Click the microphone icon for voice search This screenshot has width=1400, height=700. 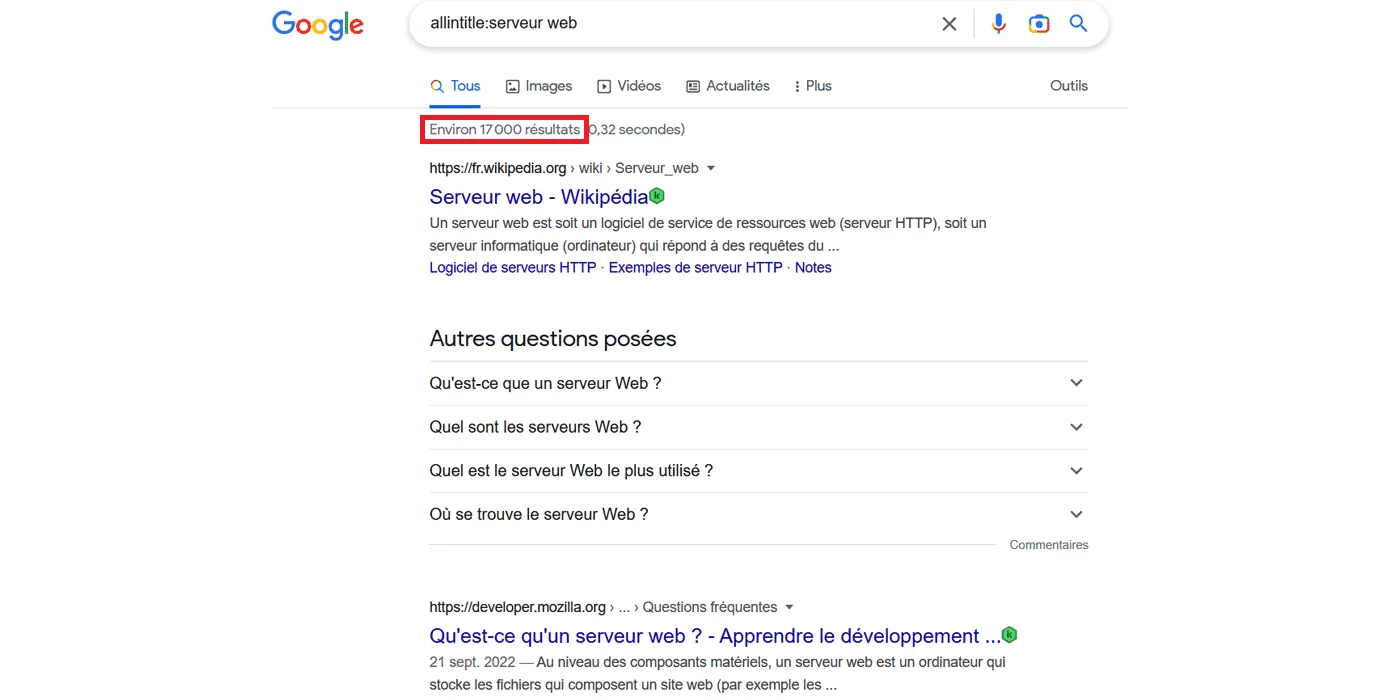tap(998, 23)
